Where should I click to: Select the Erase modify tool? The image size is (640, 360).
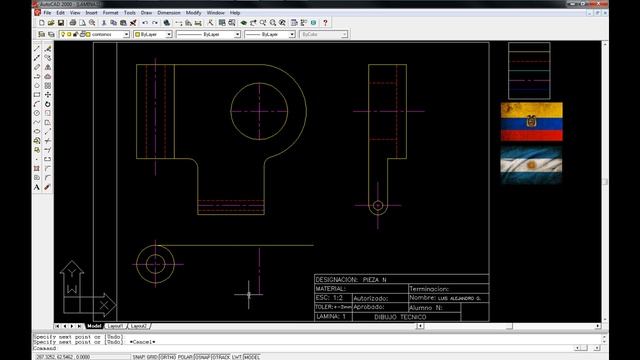tap(48, 49)
